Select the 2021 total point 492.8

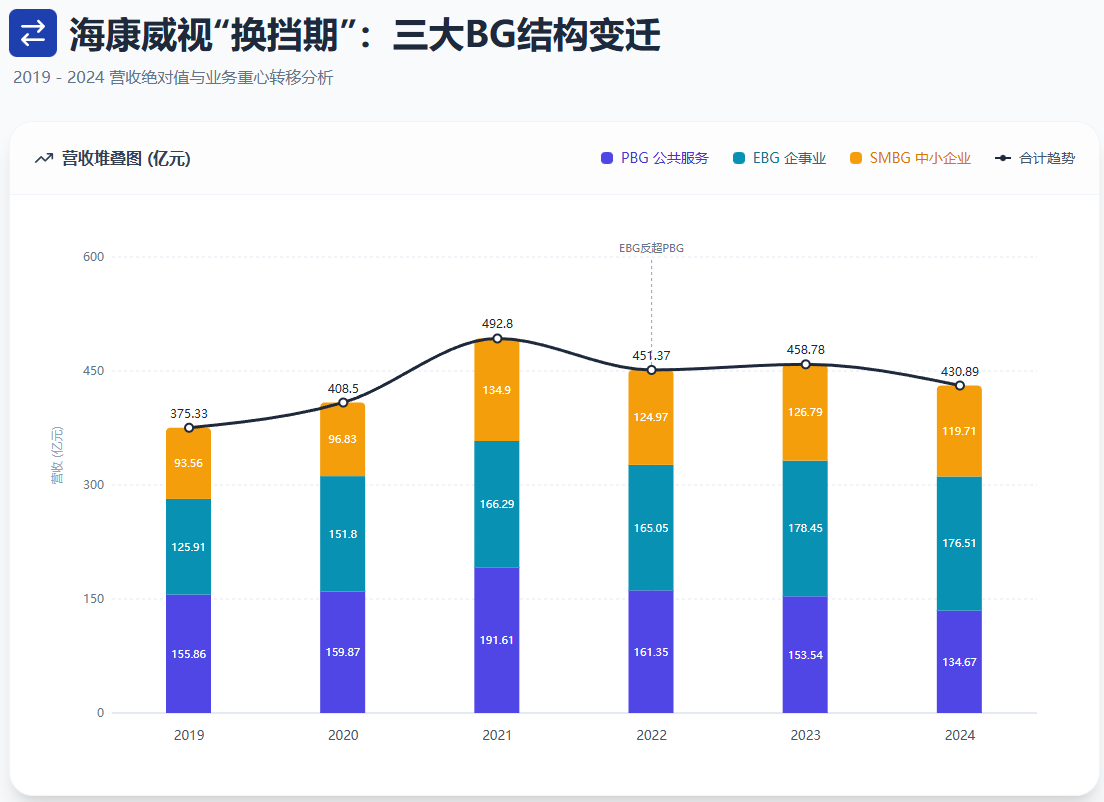click(x=497, y=338)
